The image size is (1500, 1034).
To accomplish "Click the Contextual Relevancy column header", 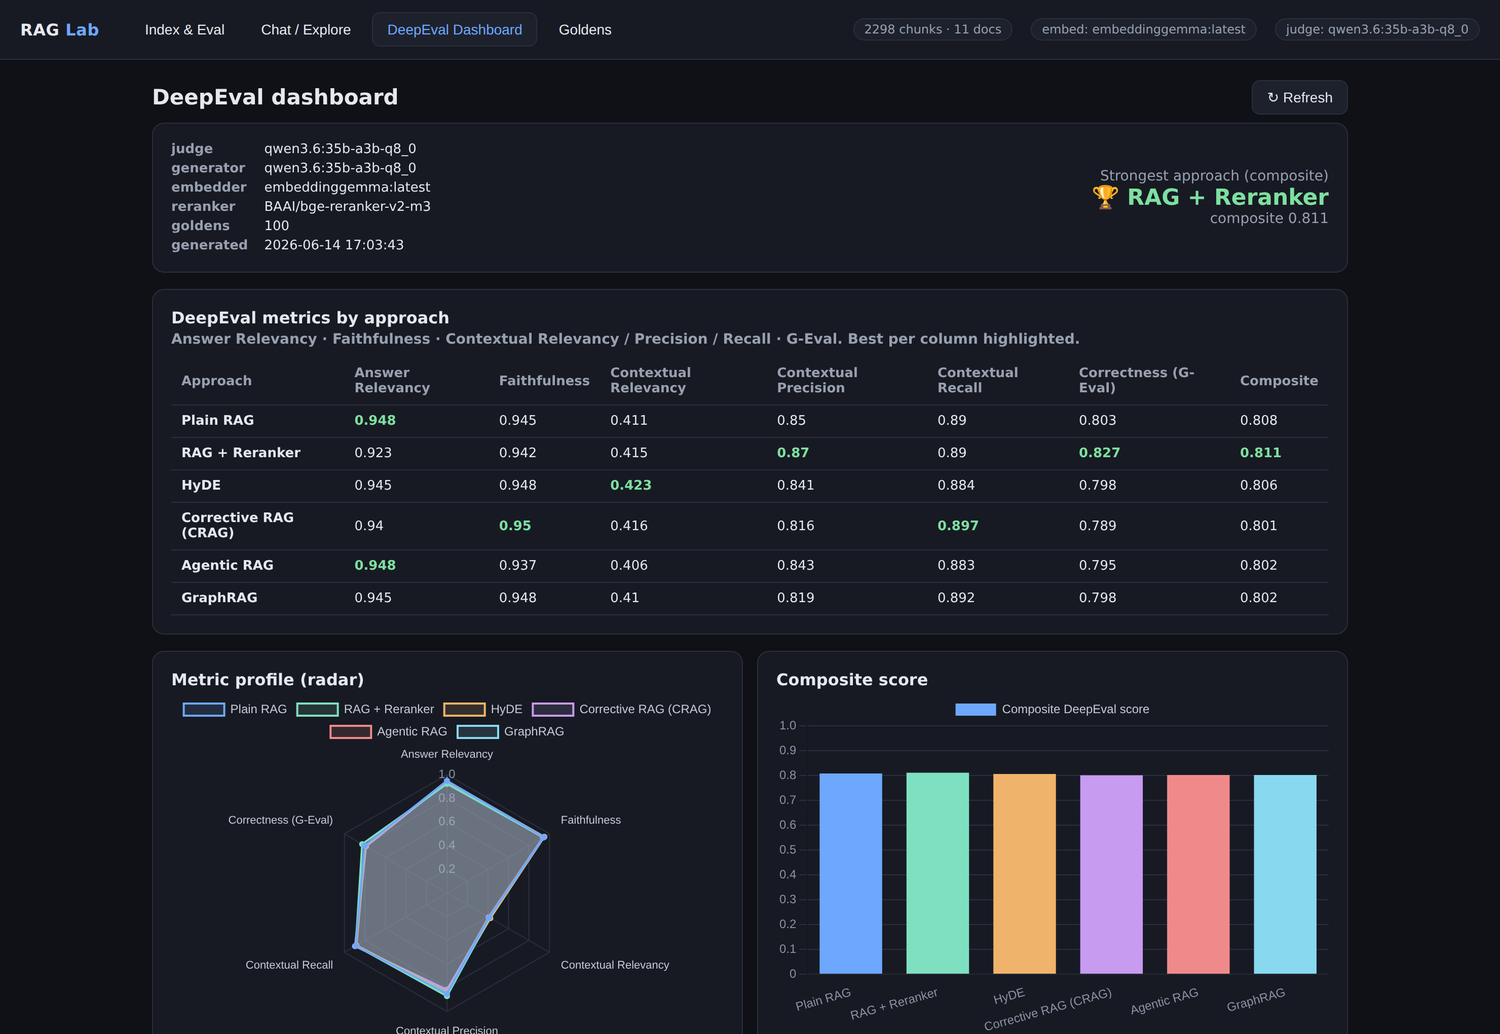I will 650,380.
